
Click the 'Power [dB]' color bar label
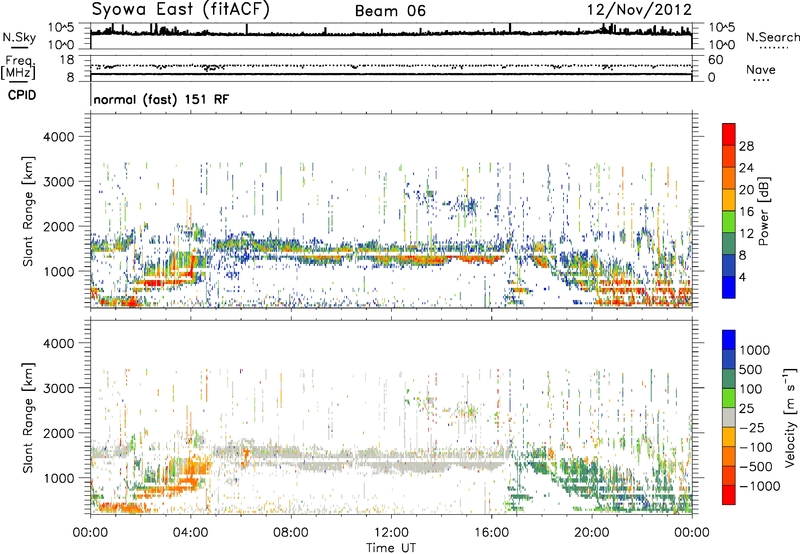(763, 211)
